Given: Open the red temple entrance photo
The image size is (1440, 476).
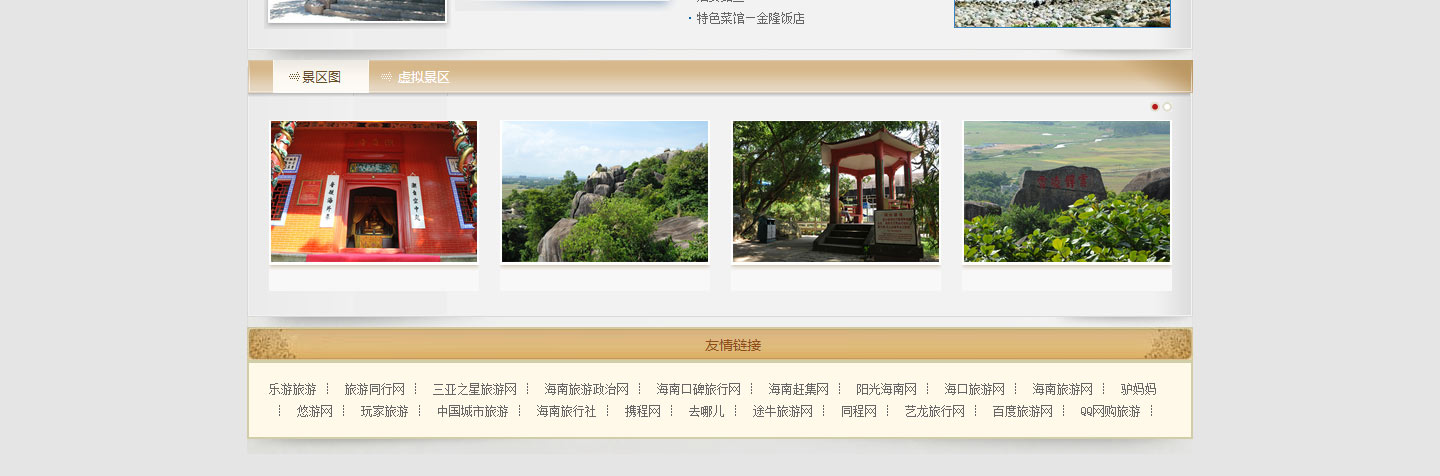Looking at the screenshot, I should tap(374, 192).
